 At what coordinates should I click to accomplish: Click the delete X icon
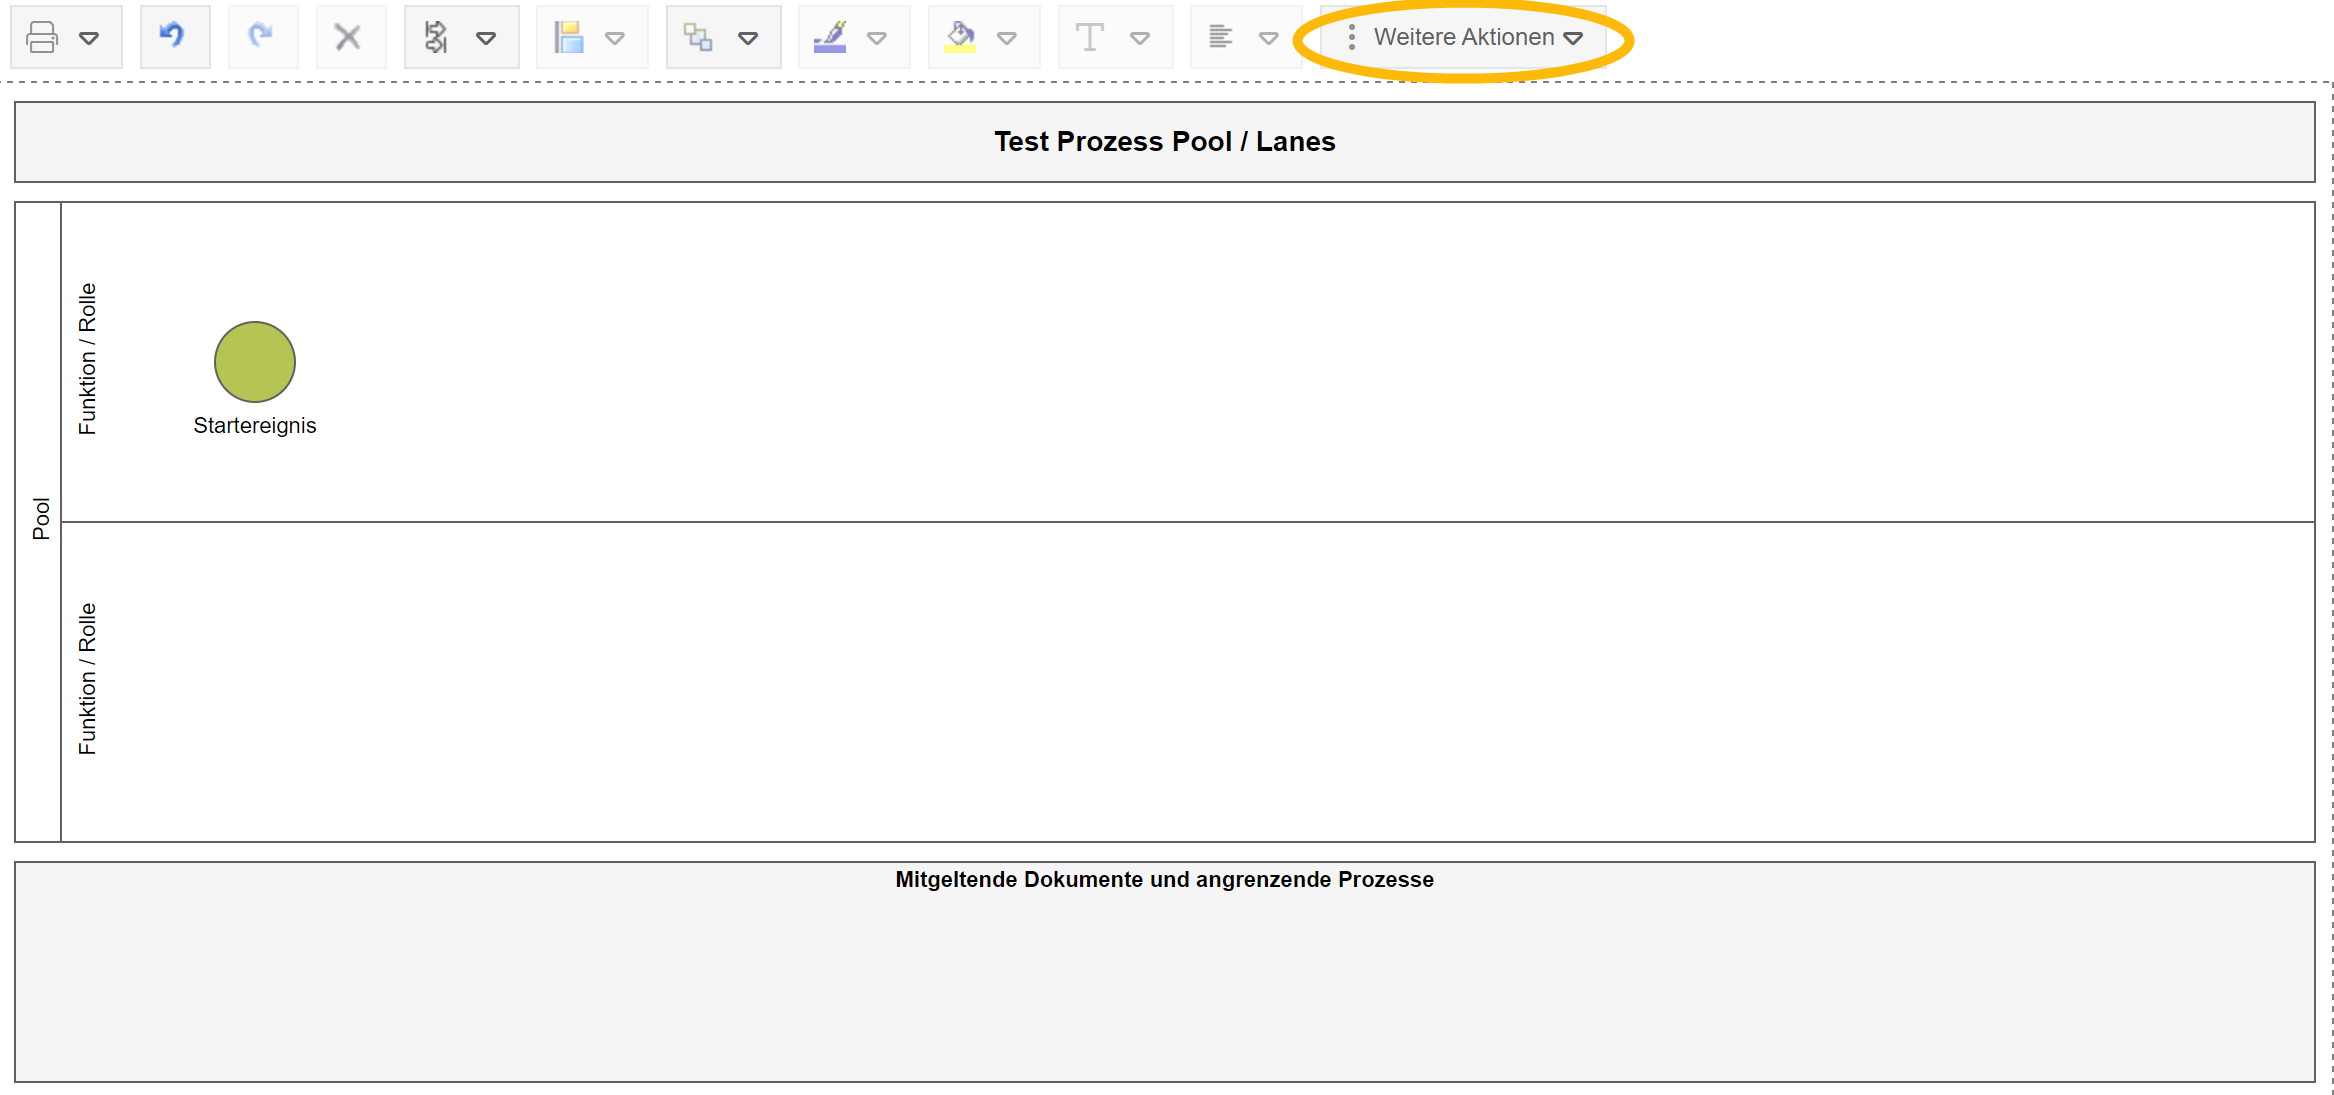click(x=348, y=38)
